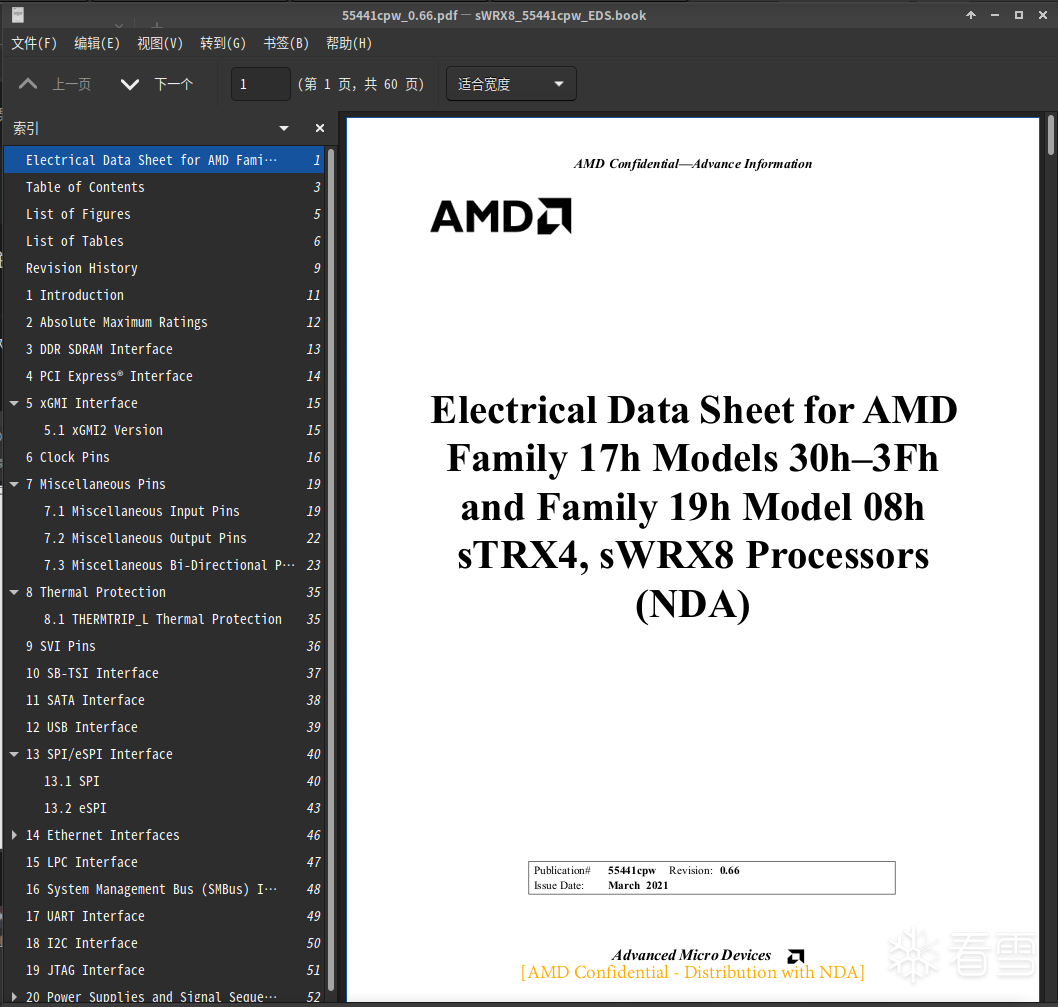Open 8.1 THERMTRIP_L Thermal Protection entry
Image resolution: width=1058 pixels, height=1007 pixels.
(x=164, y=619)
